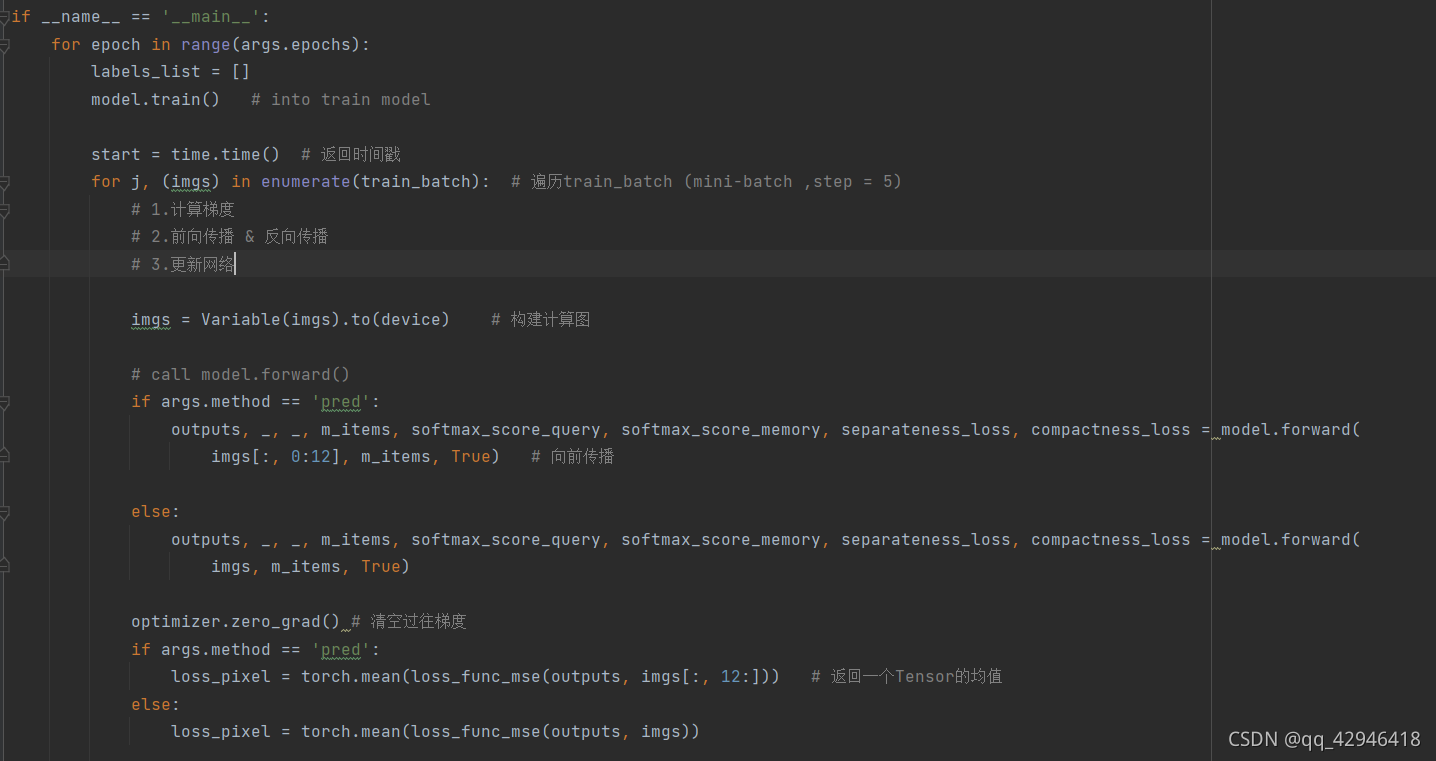1436x761 pixels.
Task: Click the '# 返回一个Tensor的均值' comment
Action: point(907,677)
